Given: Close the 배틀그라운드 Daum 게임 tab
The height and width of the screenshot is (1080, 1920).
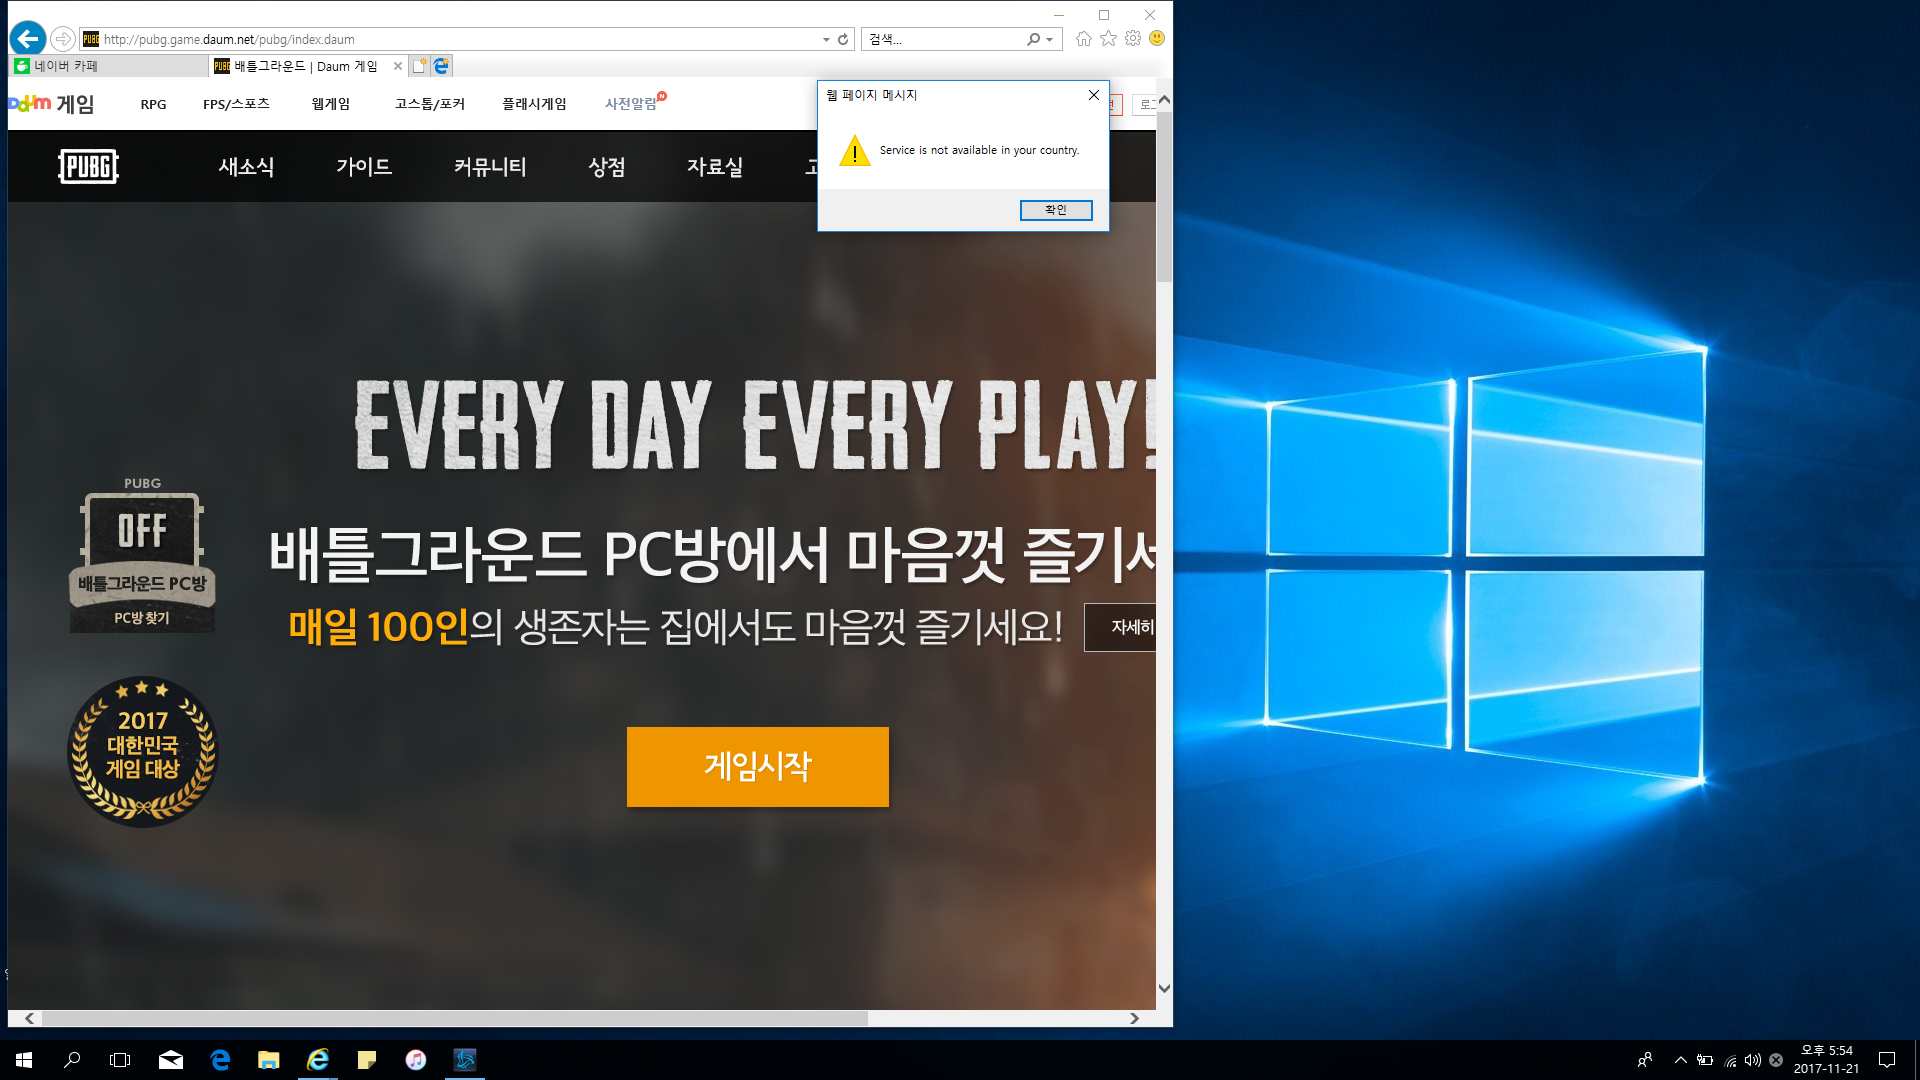Looking at the screenshot, I should click(x=398, y=66).
